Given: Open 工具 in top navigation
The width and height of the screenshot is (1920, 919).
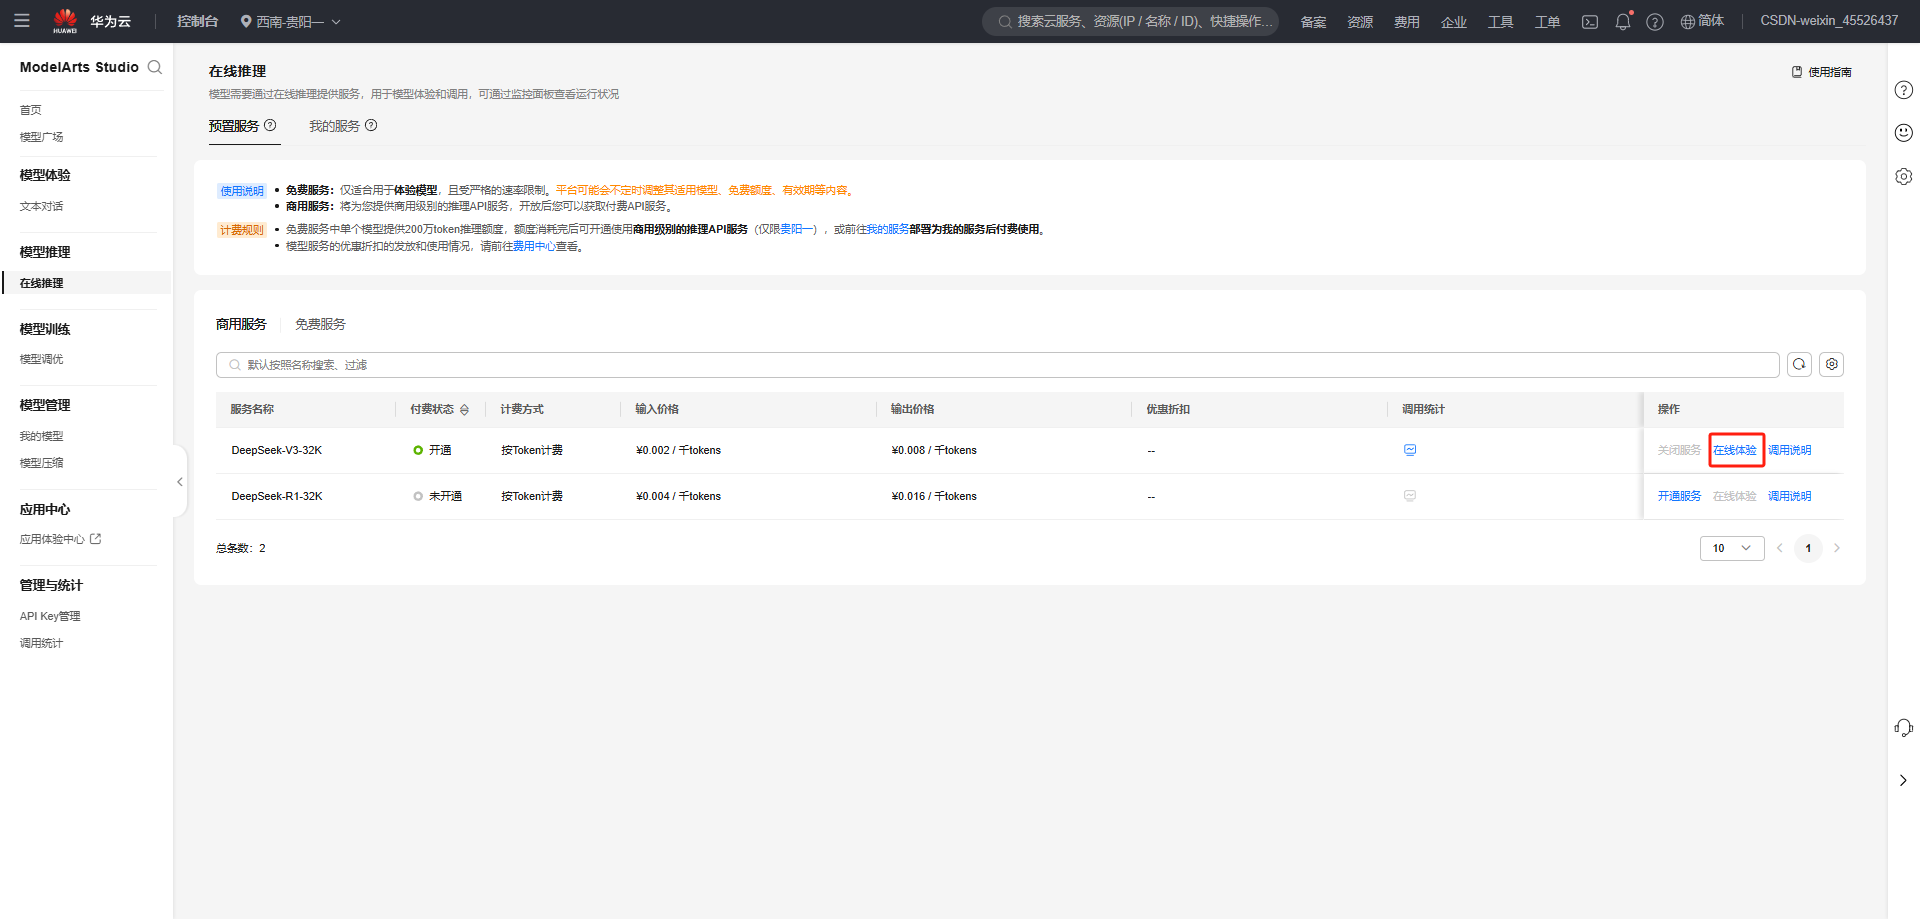Looking at the screenshot, I should [x=1501, y=22].
